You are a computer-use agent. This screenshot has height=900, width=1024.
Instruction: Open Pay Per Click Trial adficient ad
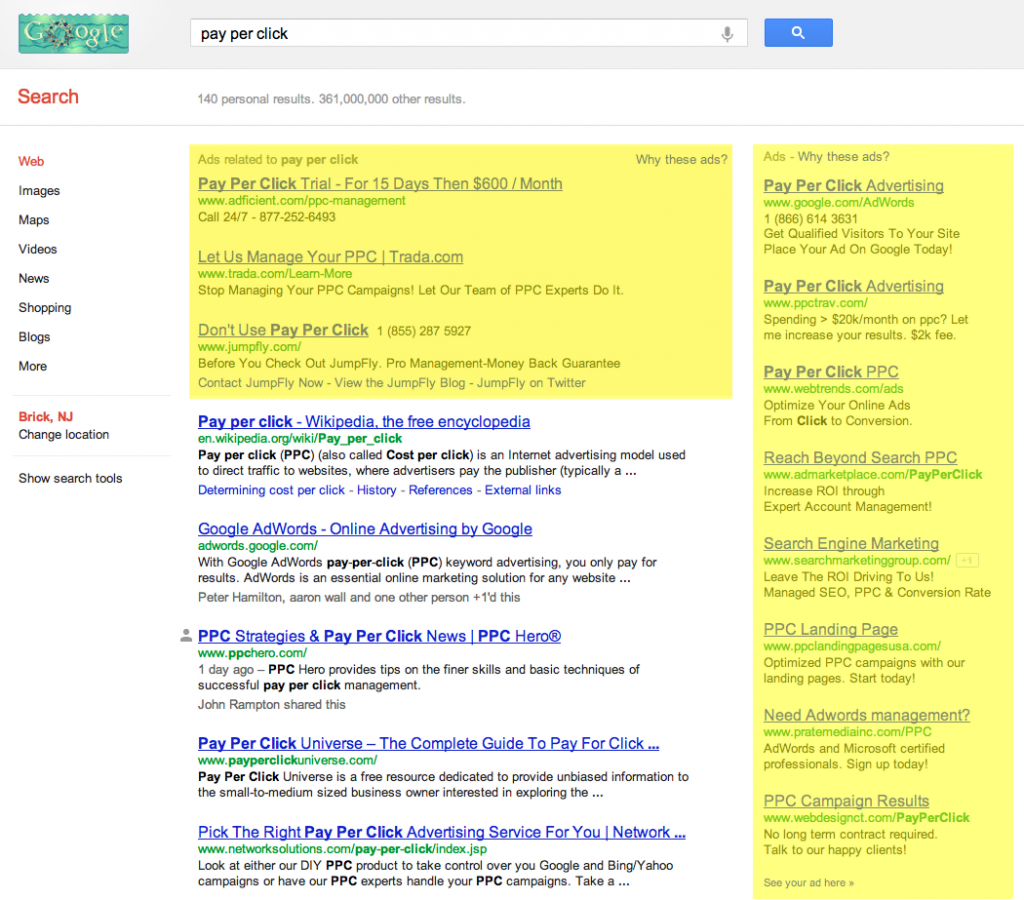(380, 184)
